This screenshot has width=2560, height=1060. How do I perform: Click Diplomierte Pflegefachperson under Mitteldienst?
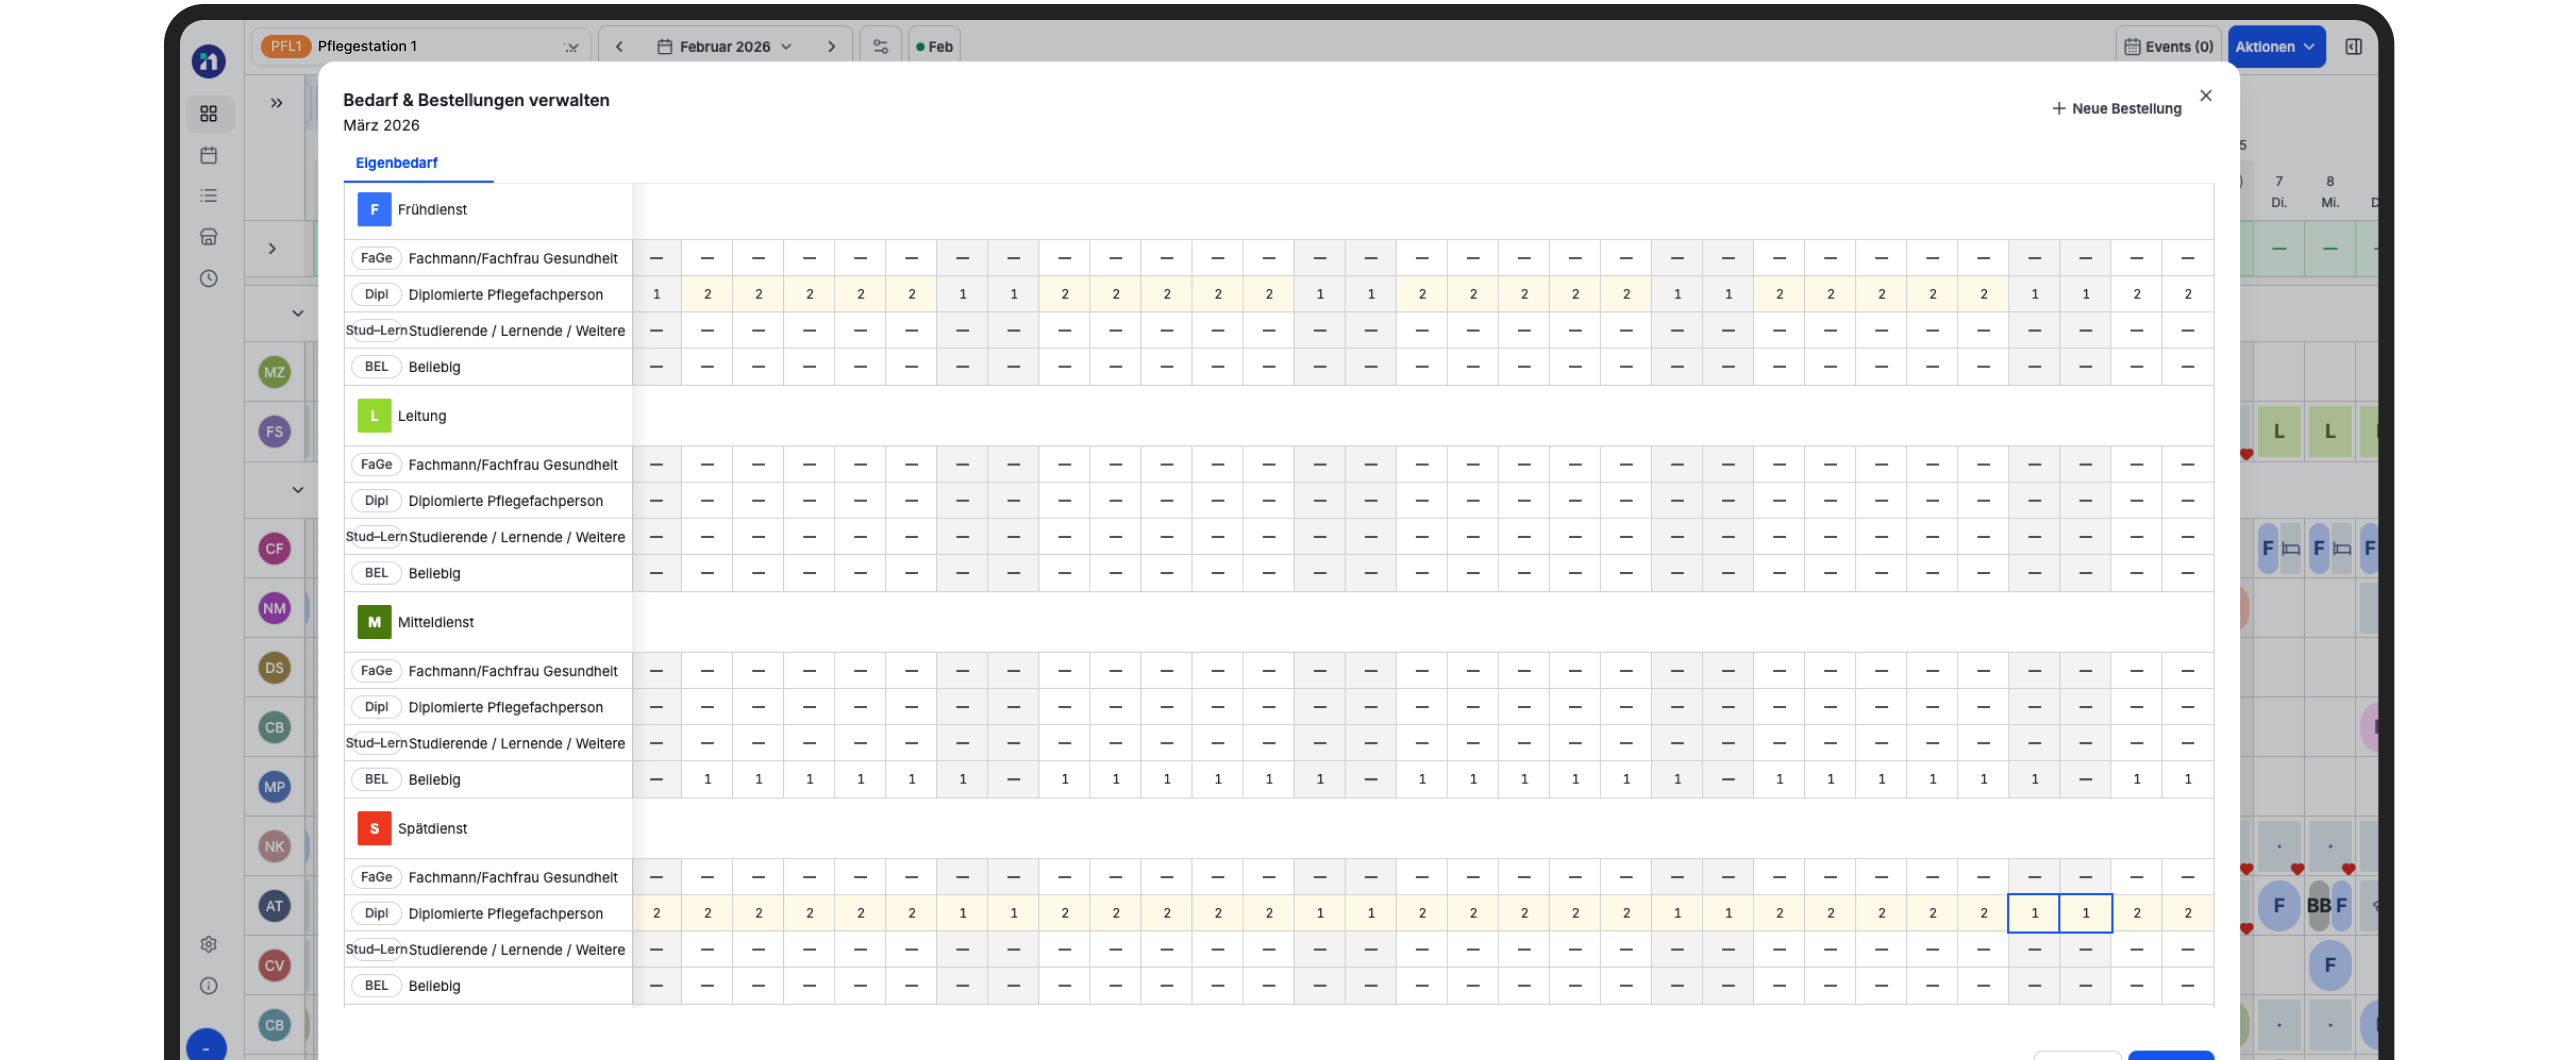[x=506, y=707]
